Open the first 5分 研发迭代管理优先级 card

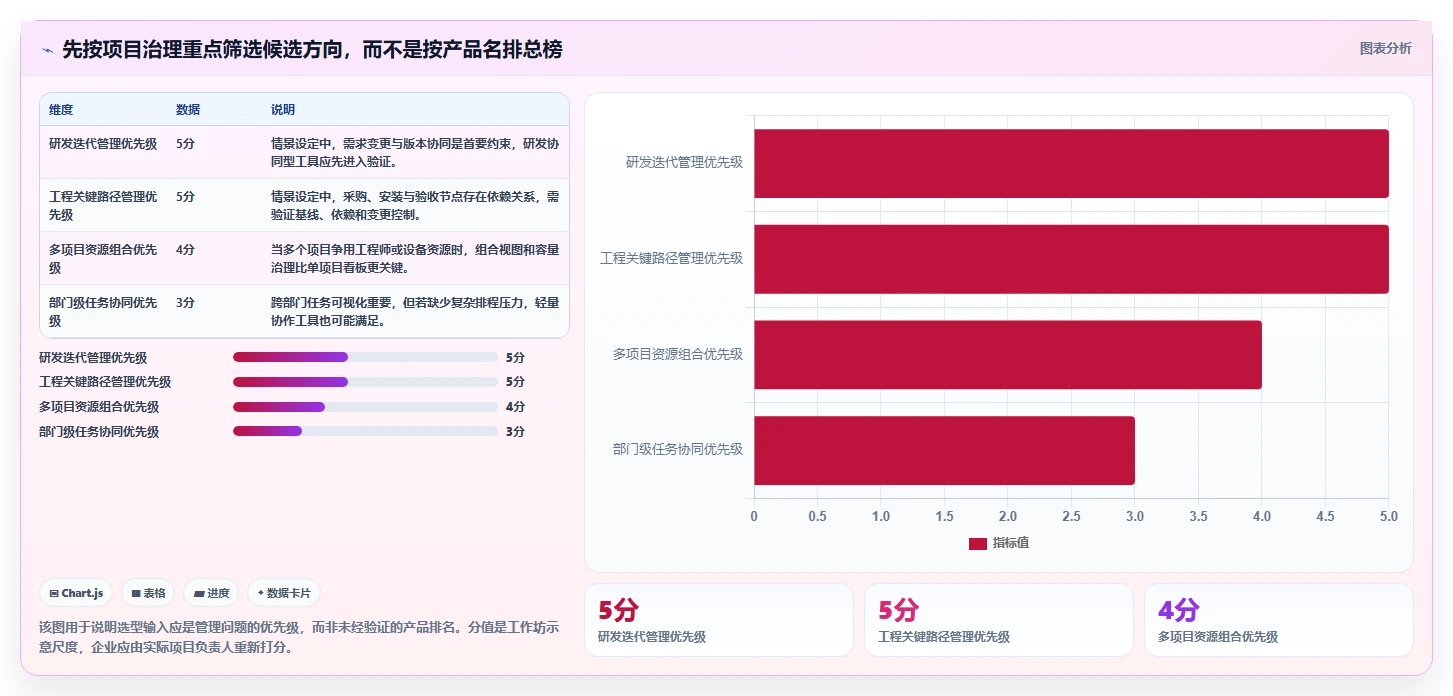pyautogui.click(x=718, y=620)
